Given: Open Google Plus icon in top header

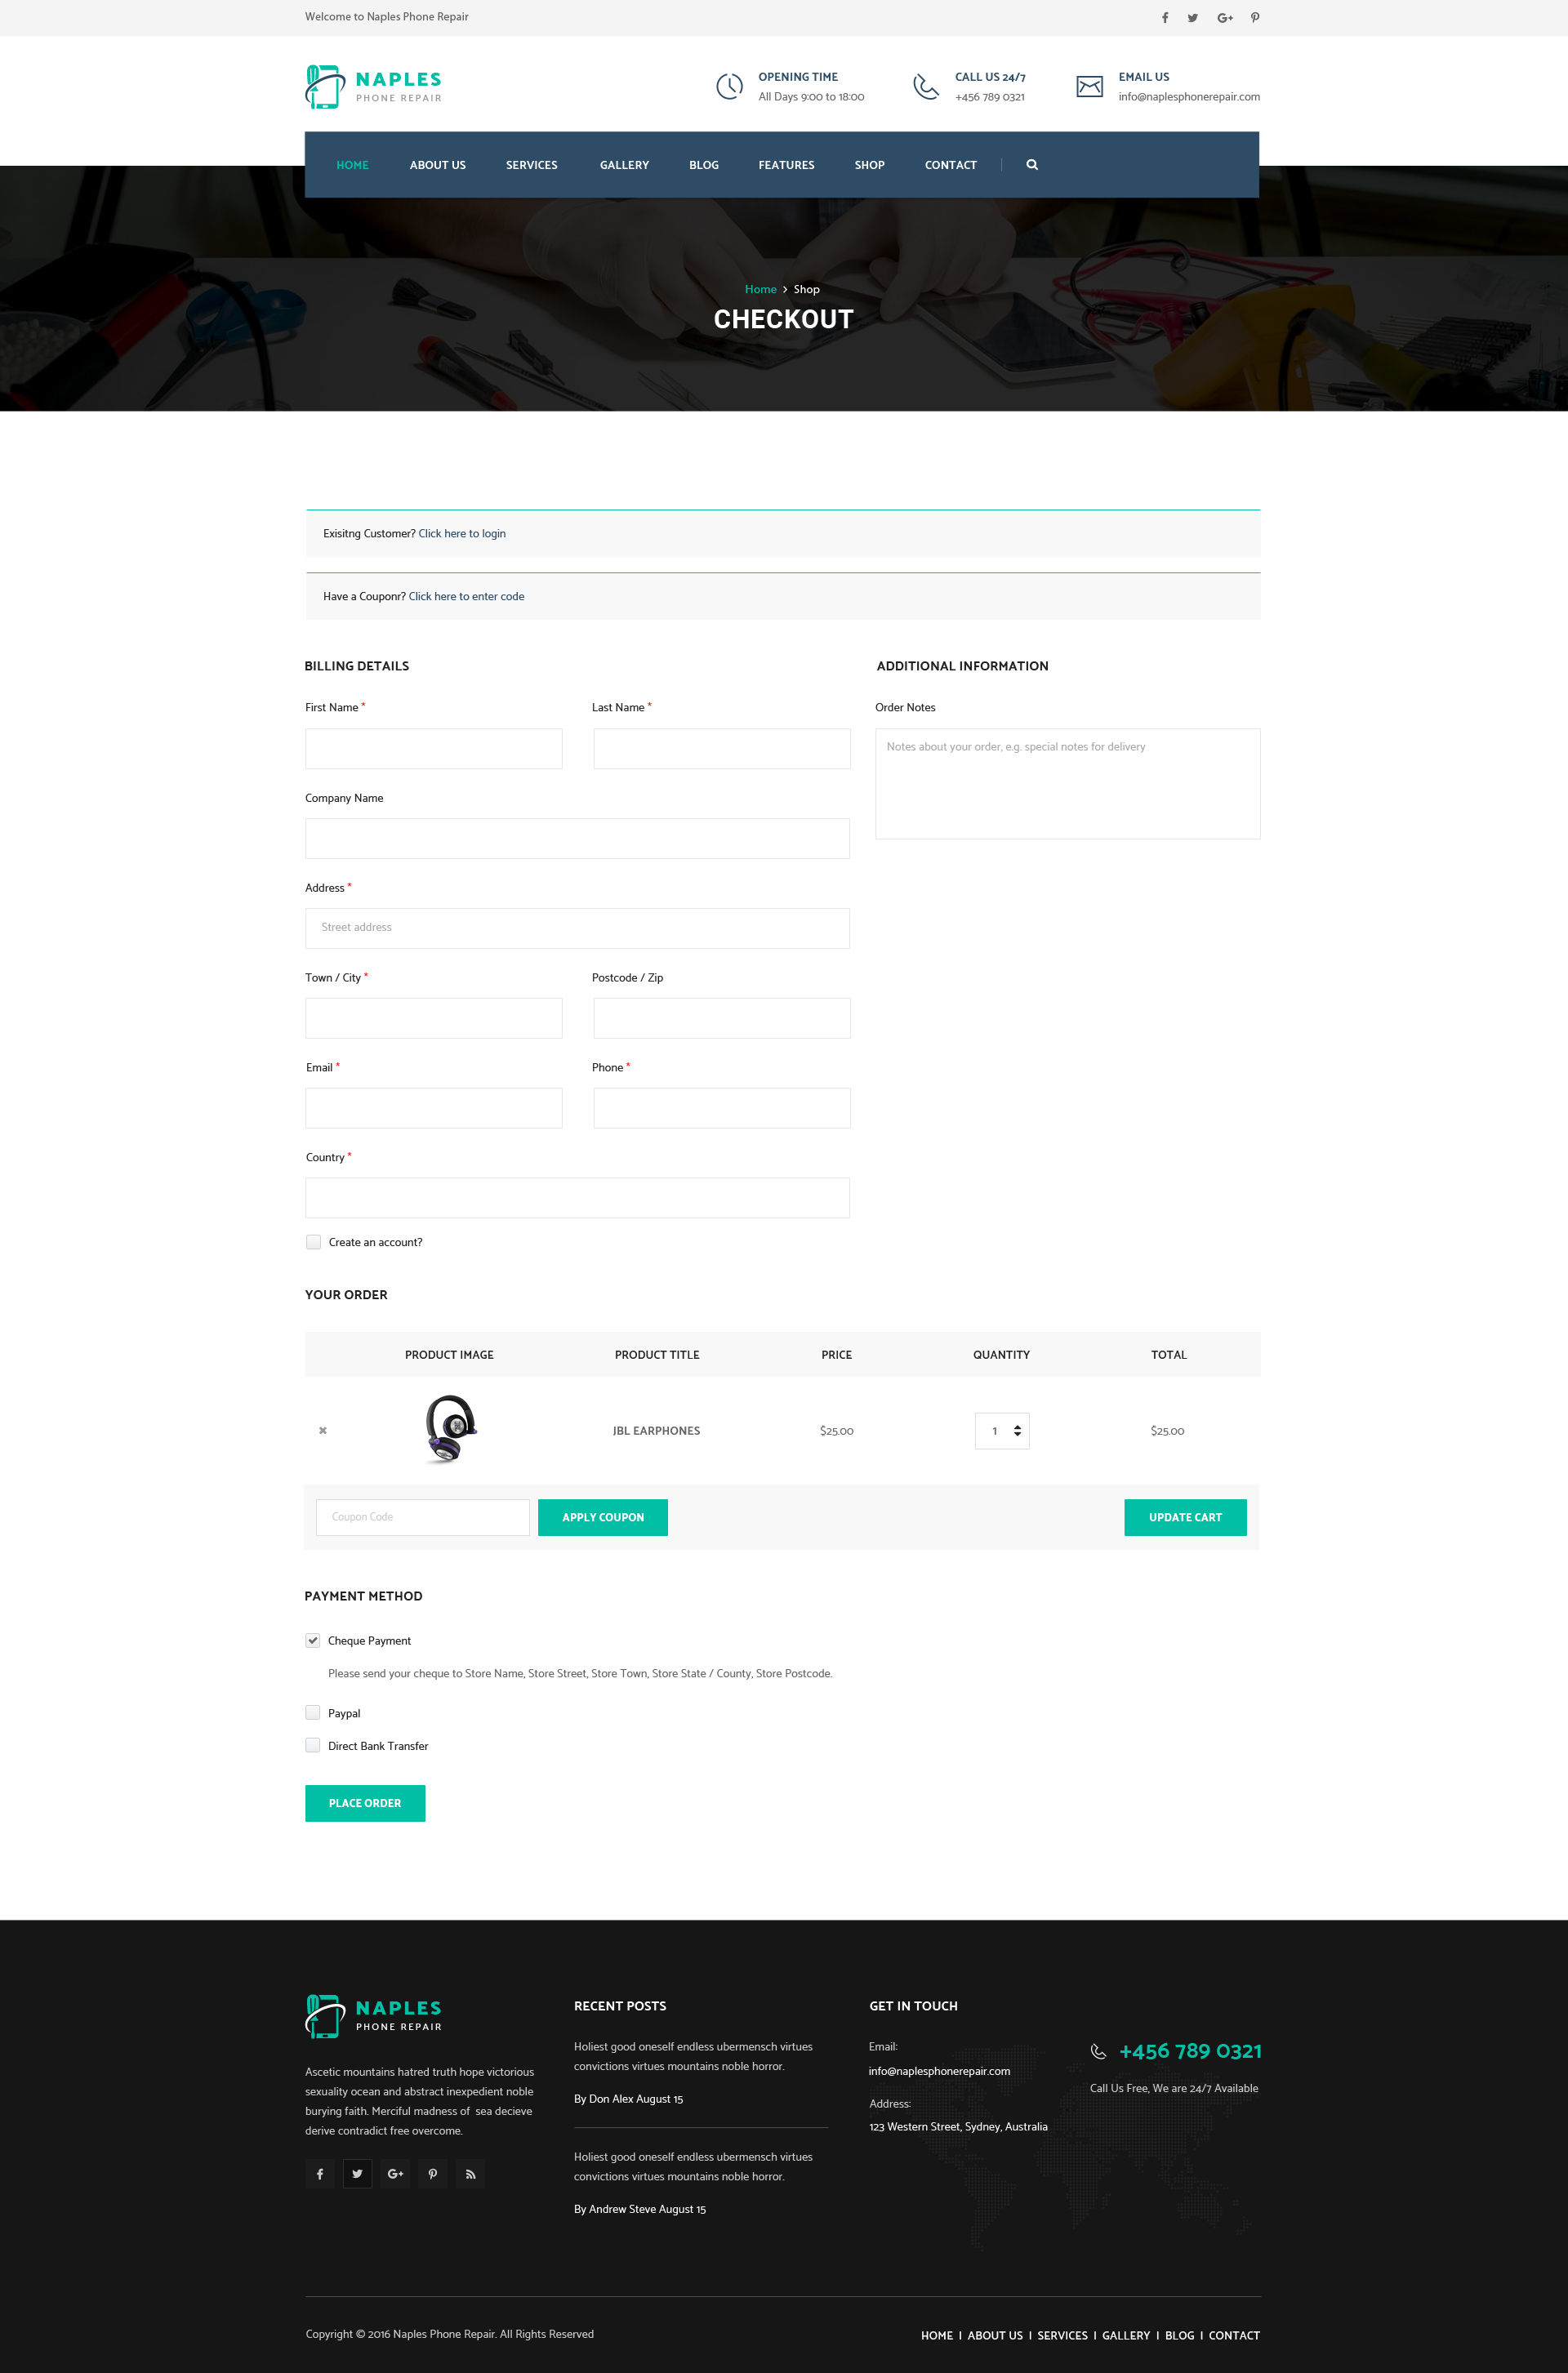Looking at the screenshot, I should click(1224, 18).
